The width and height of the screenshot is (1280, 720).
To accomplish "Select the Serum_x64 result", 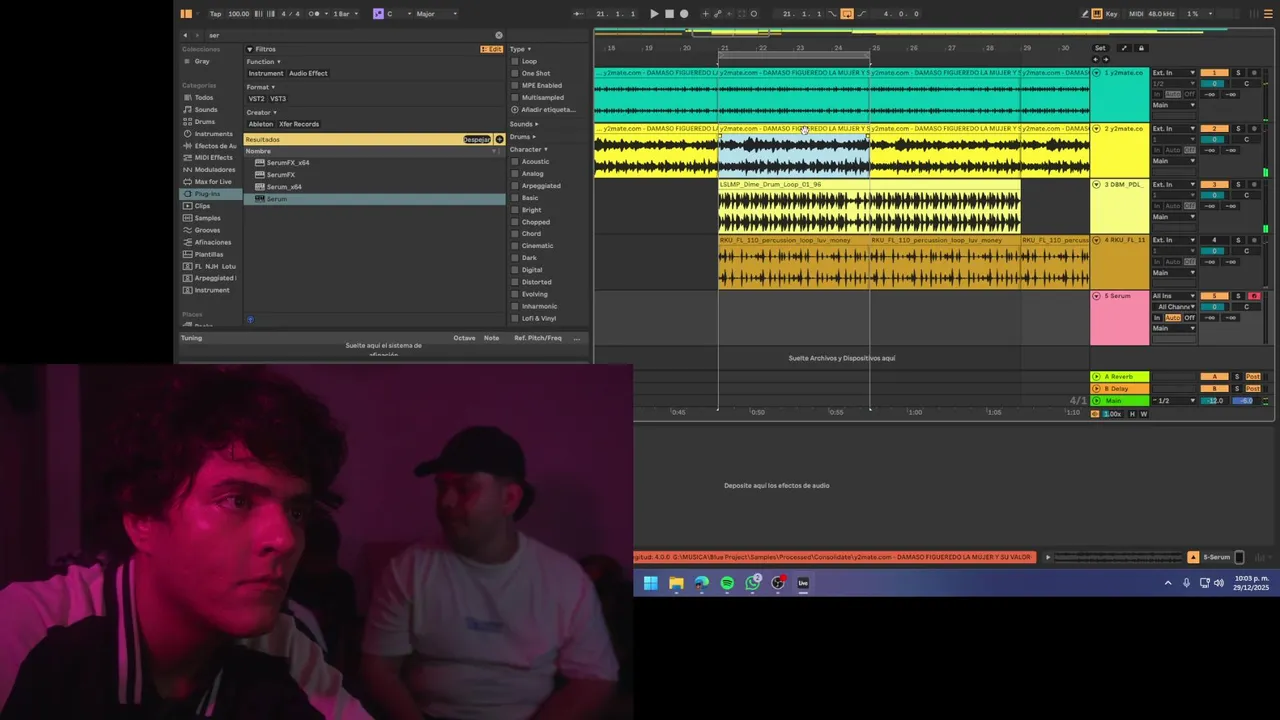I will (x=284, y=187).
